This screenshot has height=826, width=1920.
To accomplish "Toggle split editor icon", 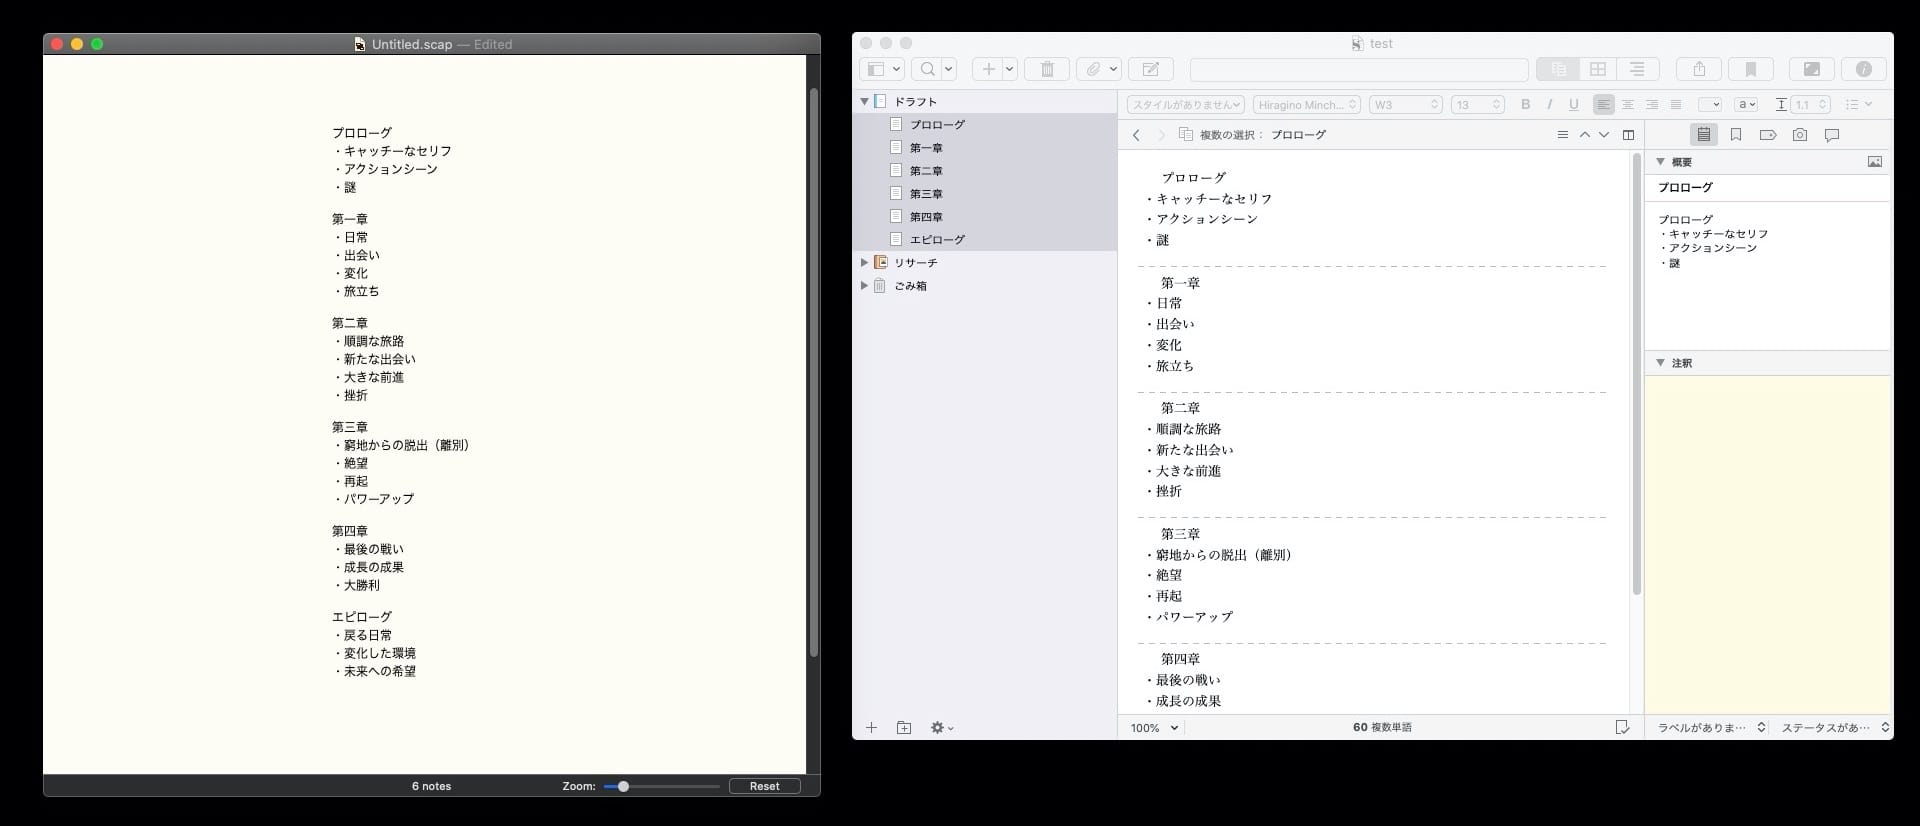I will [1628, 135].
